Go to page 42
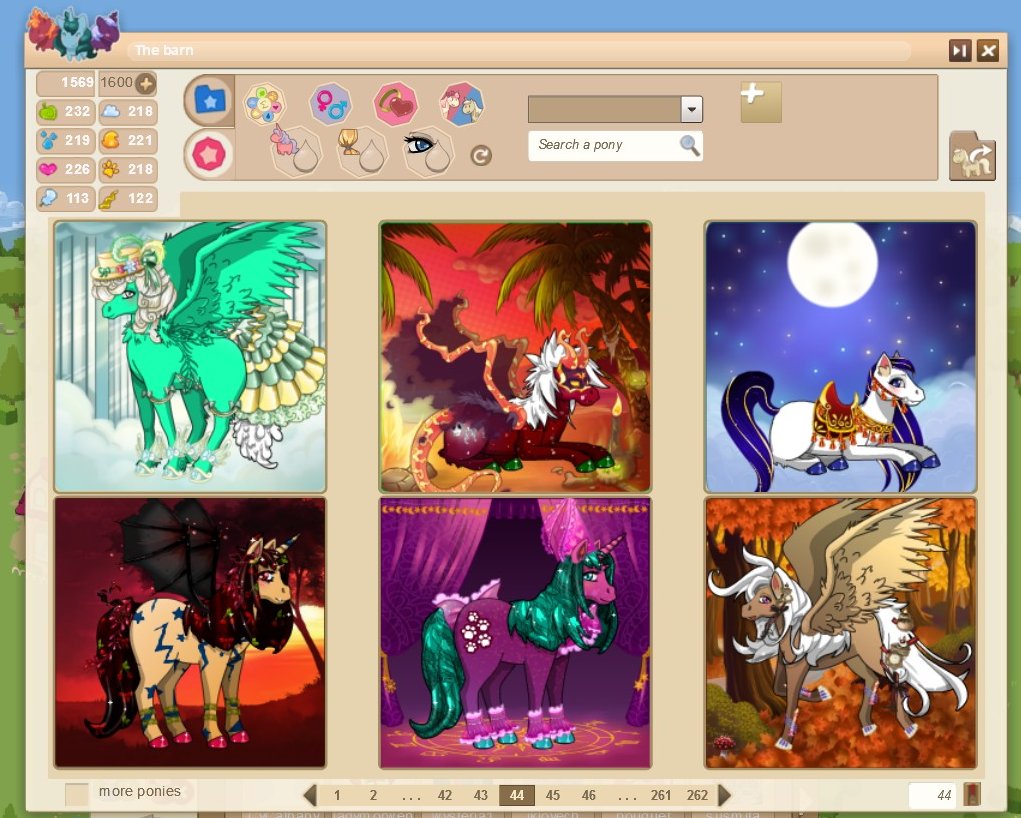Image resolution: width=1021 pixels, height=818 pixels. click(x=445, y=795)
